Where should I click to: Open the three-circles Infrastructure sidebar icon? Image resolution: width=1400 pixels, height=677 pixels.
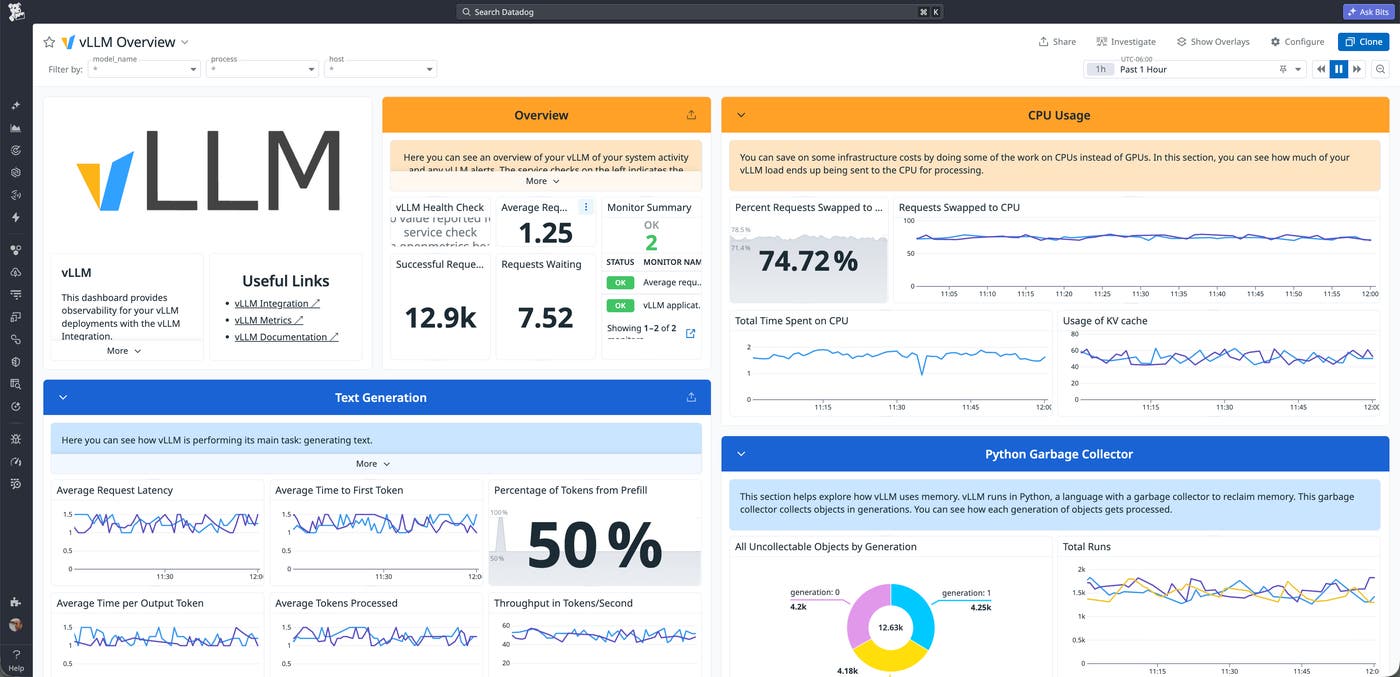(16, 250)
